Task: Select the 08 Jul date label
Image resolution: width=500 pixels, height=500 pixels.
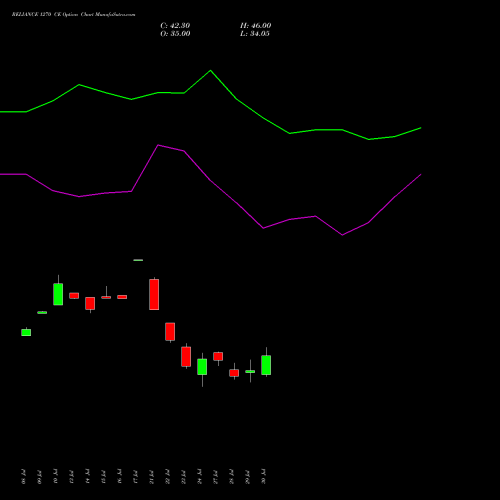Action: (x=23, y=477)
